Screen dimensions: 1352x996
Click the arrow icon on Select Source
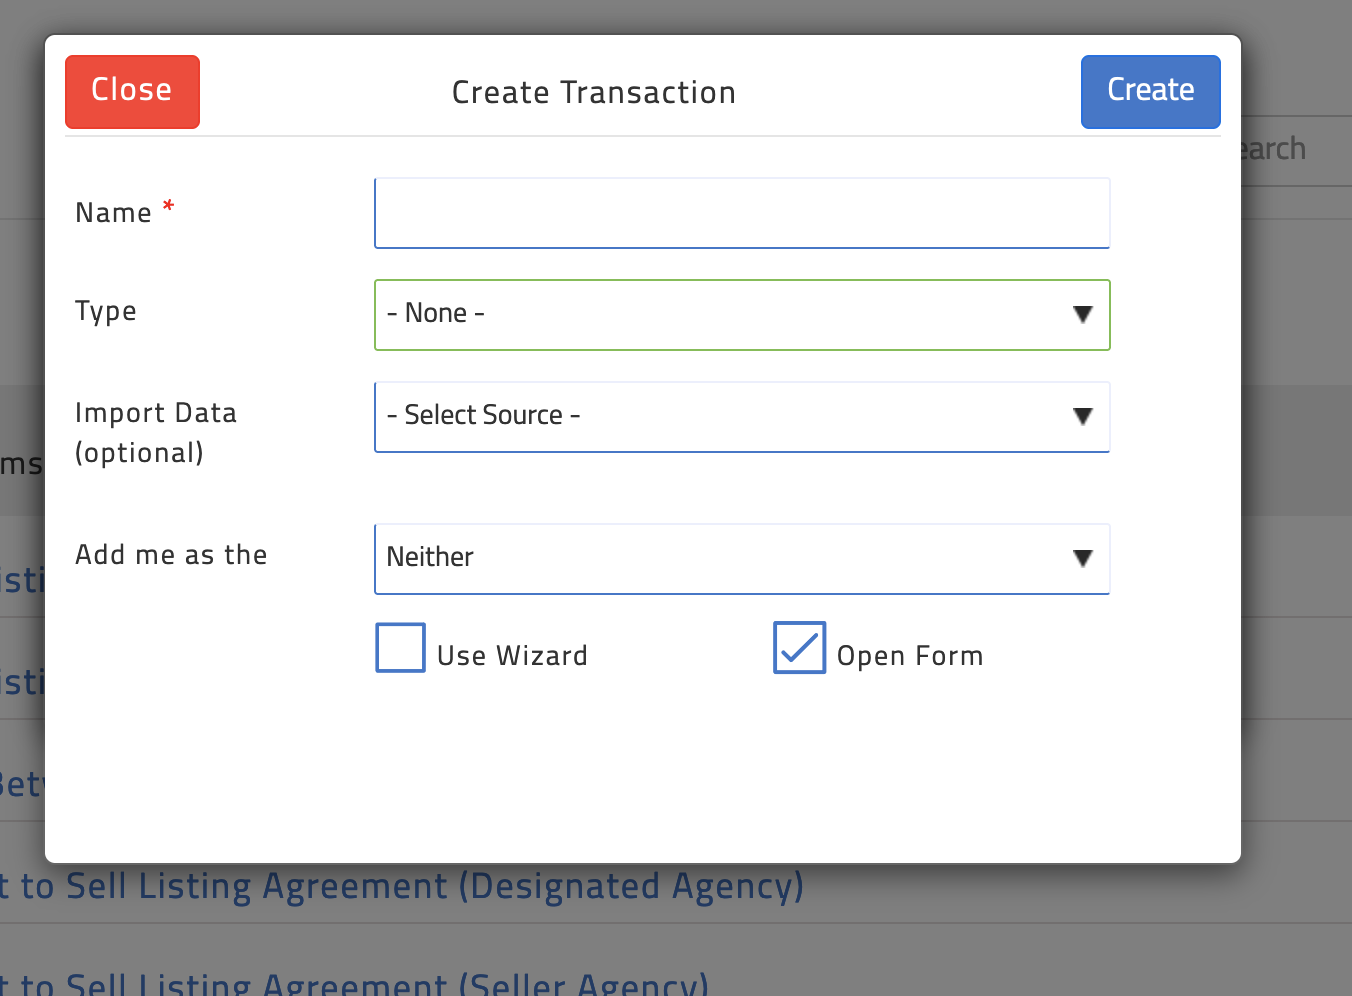point(1082,417)
